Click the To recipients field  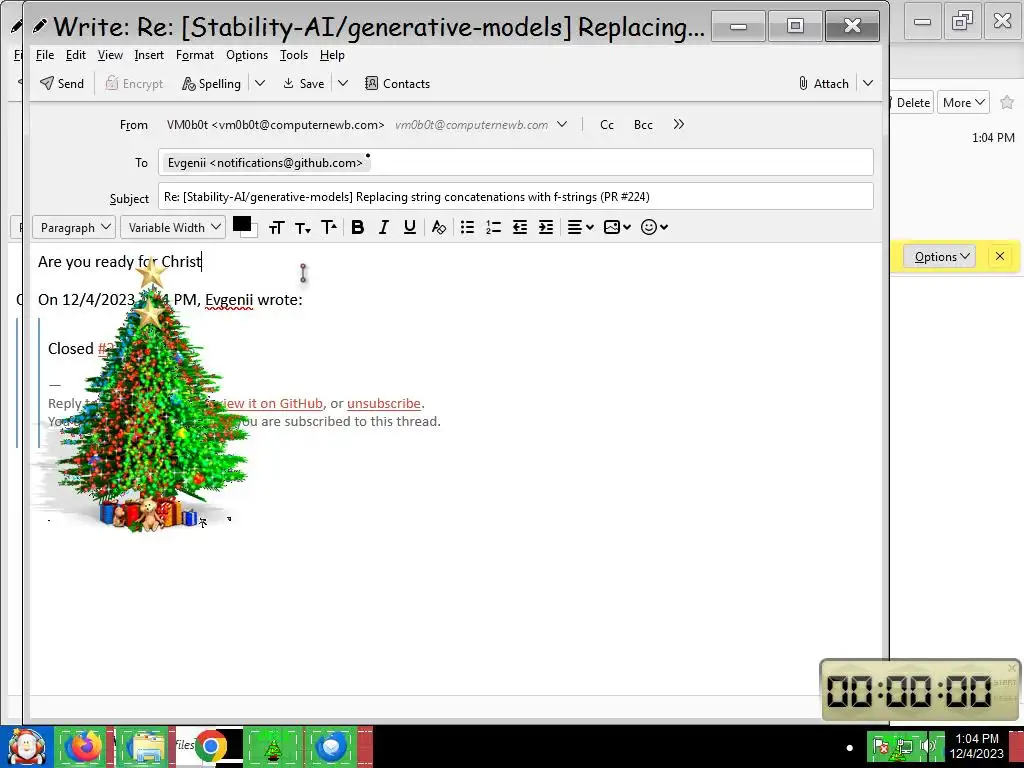(515, 162)
